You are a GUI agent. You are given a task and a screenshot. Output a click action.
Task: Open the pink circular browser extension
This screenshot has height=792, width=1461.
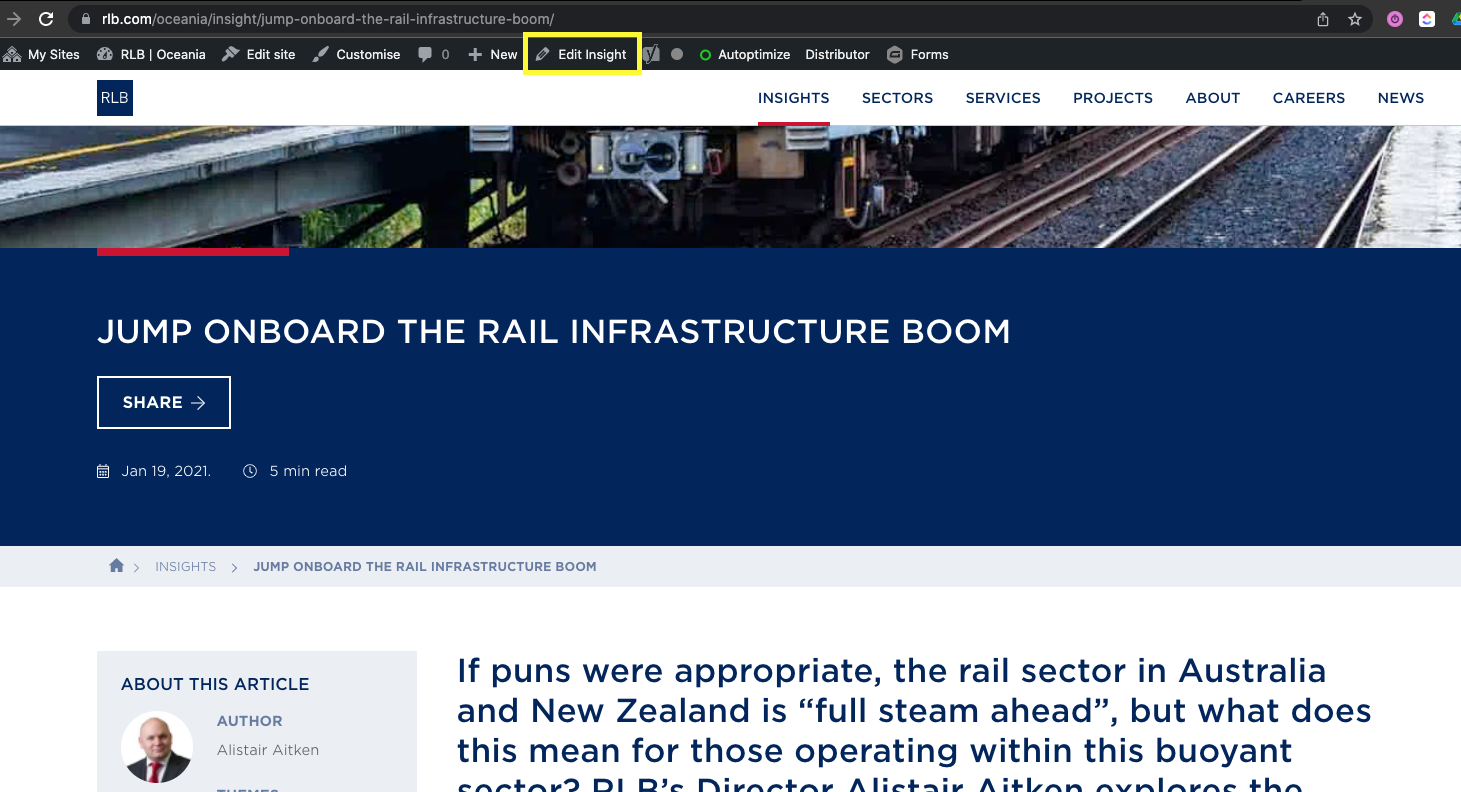(1395, 19)
